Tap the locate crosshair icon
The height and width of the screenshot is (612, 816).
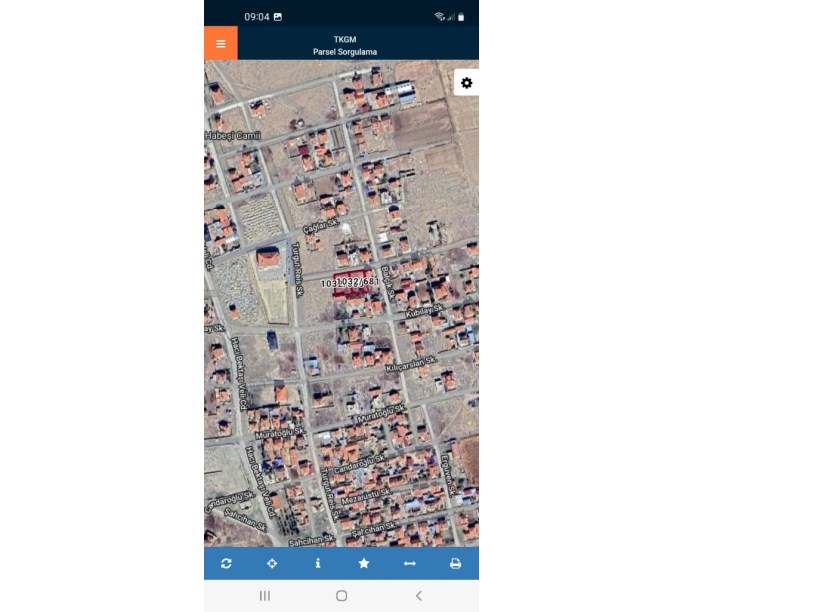coord(272,563)
